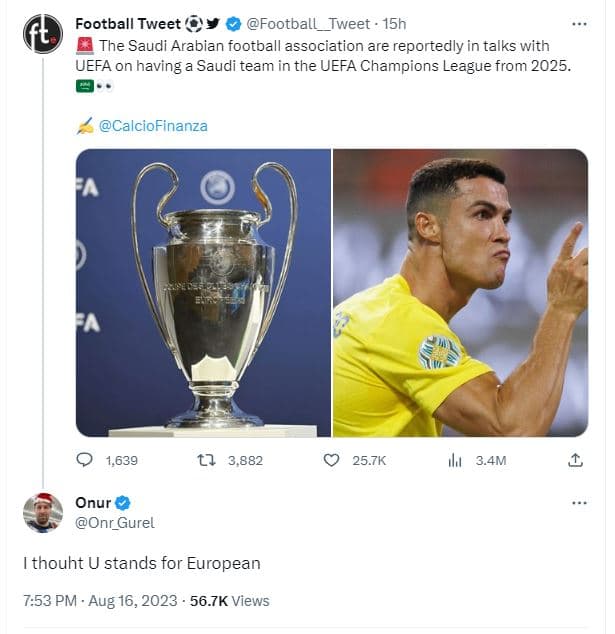Open the Champions League trophy image
Image resolution: width=615 pixels, height=634 pixels.
point(203,293)
